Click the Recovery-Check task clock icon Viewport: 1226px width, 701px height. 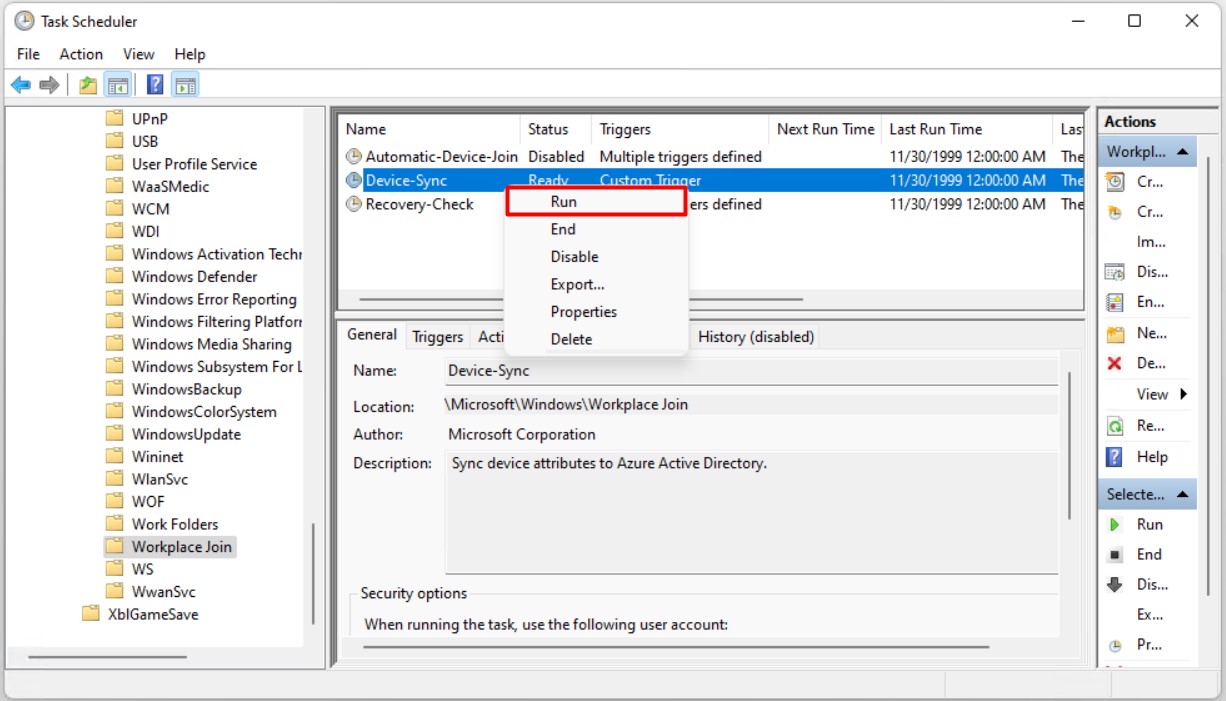tap(354, 204)
